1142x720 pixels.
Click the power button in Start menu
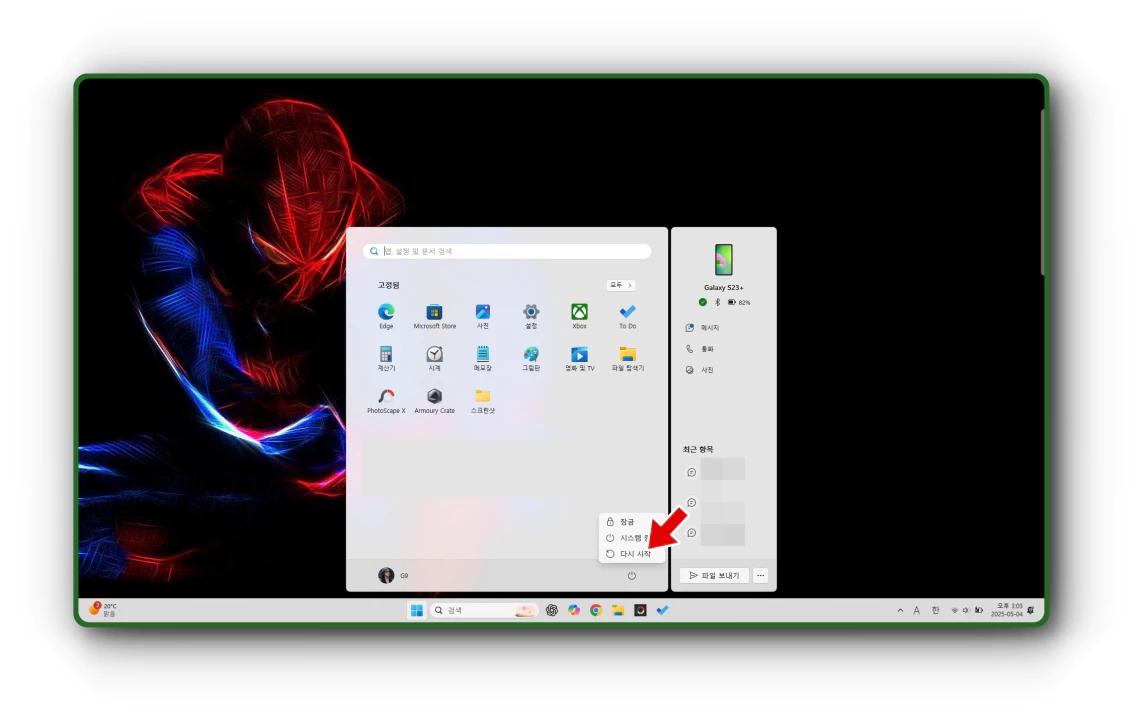(x=631, y=576)
